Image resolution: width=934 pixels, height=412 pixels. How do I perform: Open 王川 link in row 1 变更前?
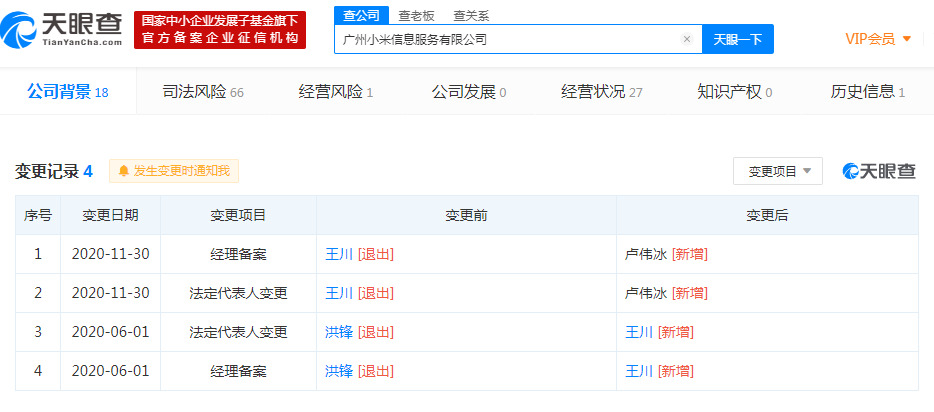(x=339, y=254)
